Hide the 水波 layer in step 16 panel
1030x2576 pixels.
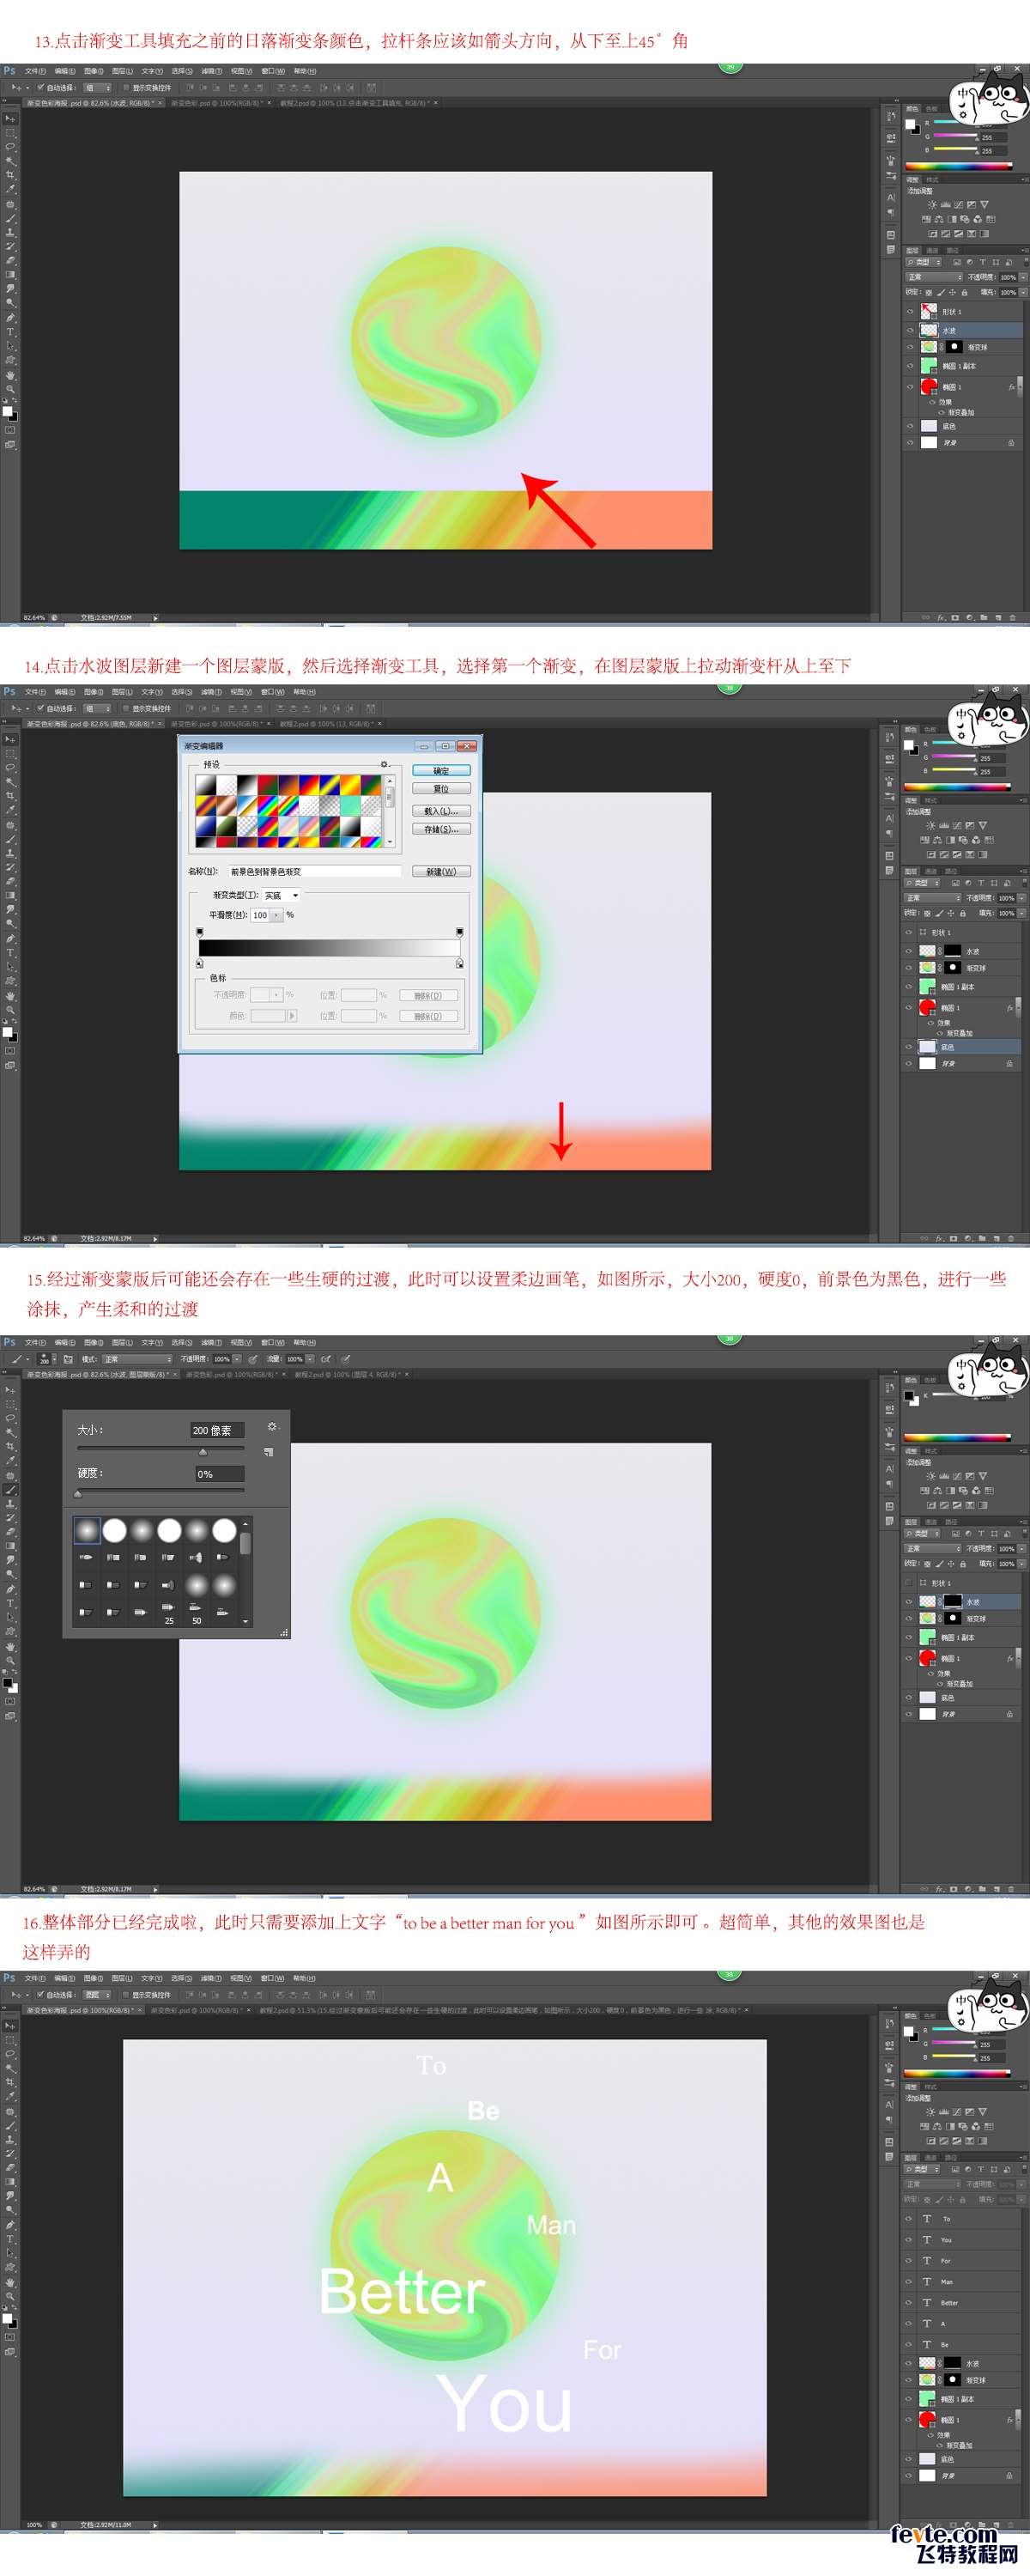coord(909,2363)
